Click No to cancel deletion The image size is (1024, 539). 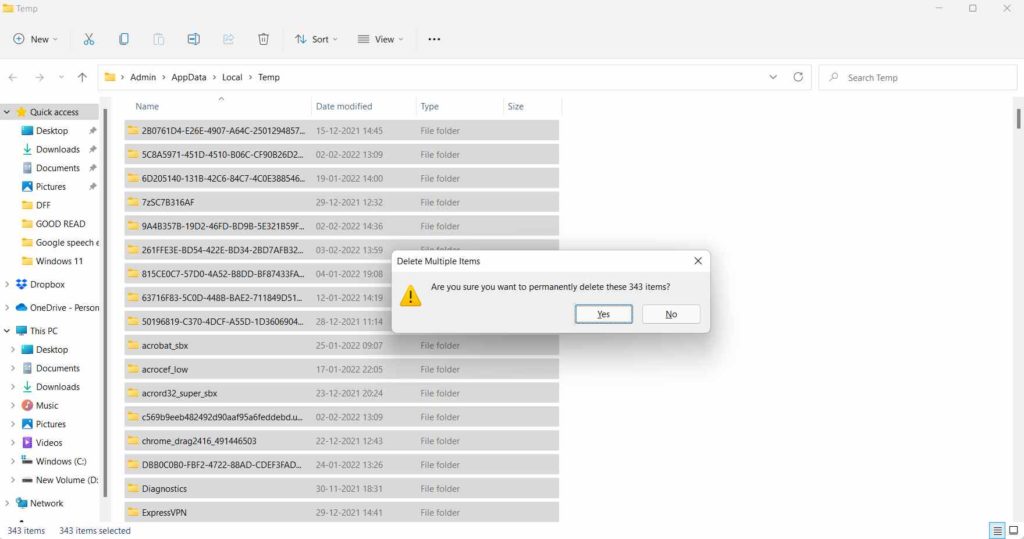(x=671, y=314)
